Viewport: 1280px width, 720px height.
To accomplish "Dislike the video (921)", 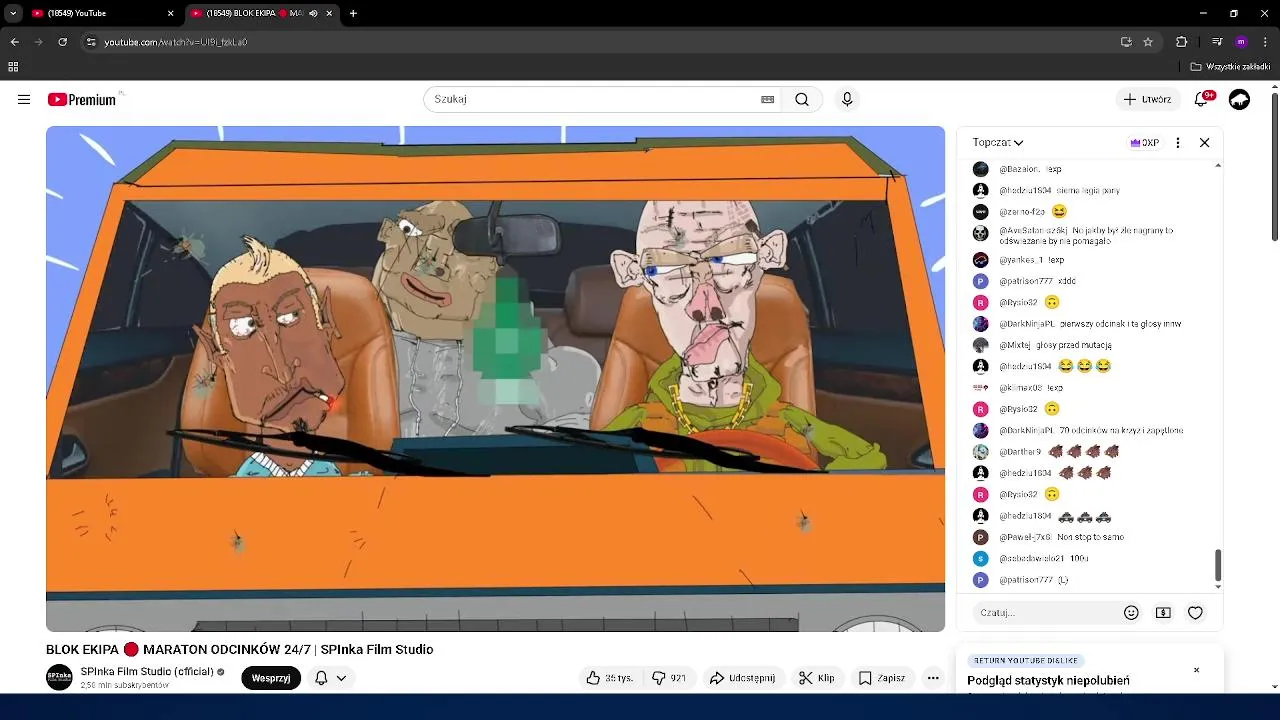I will 669,678.
